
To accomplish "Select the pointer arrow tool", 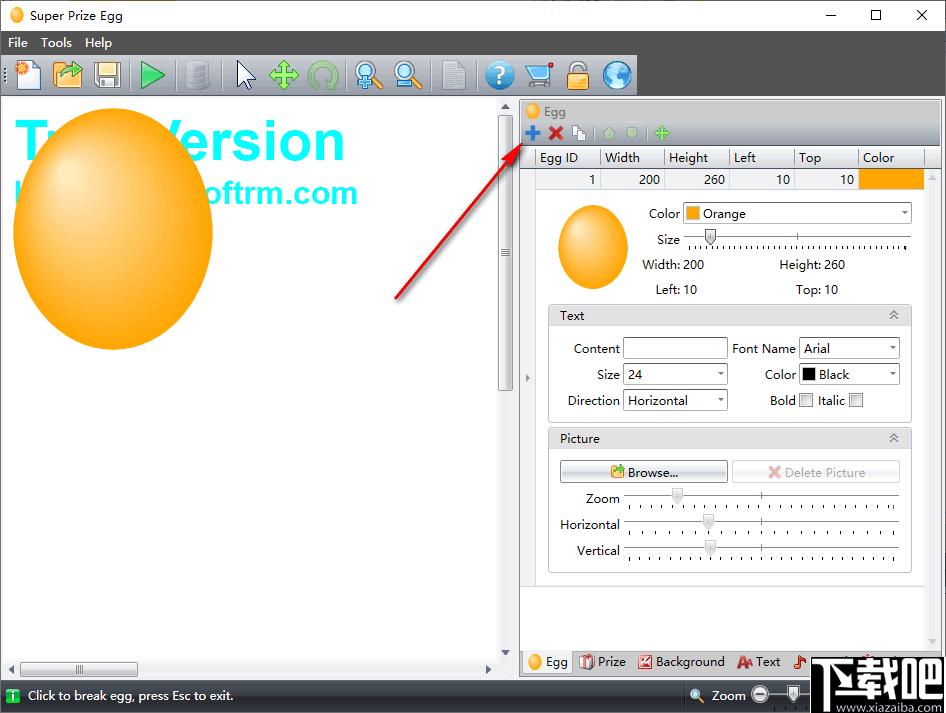I will click(245, 75).
